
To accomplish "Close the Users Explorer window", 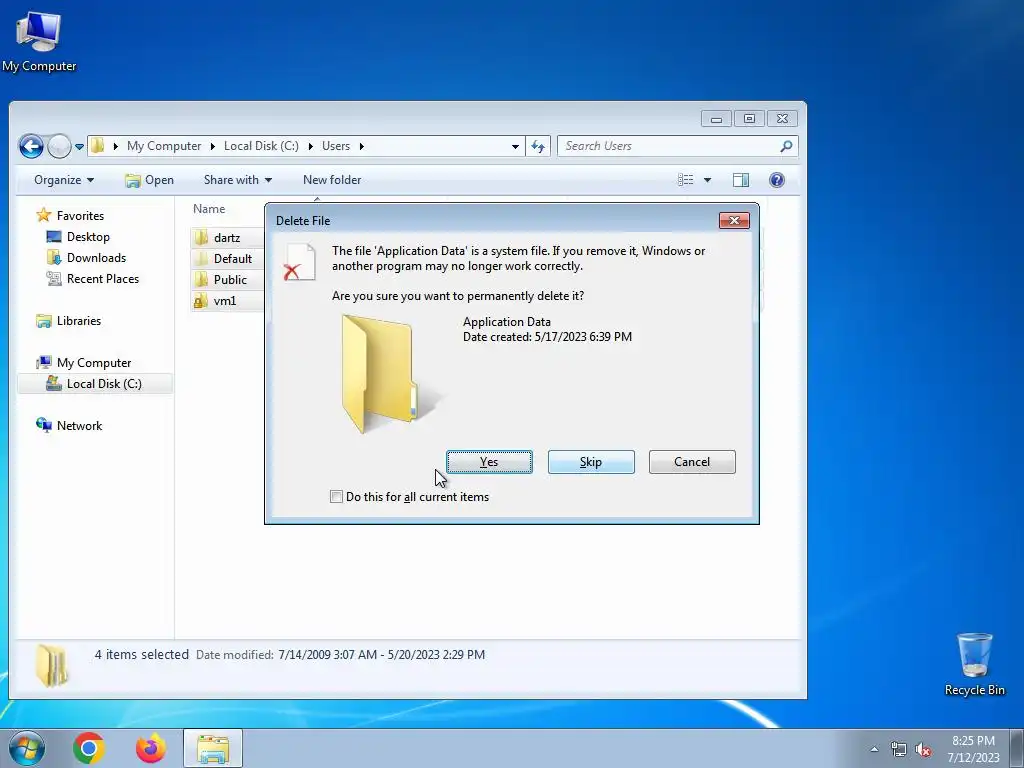I will [x=782, y=119].
